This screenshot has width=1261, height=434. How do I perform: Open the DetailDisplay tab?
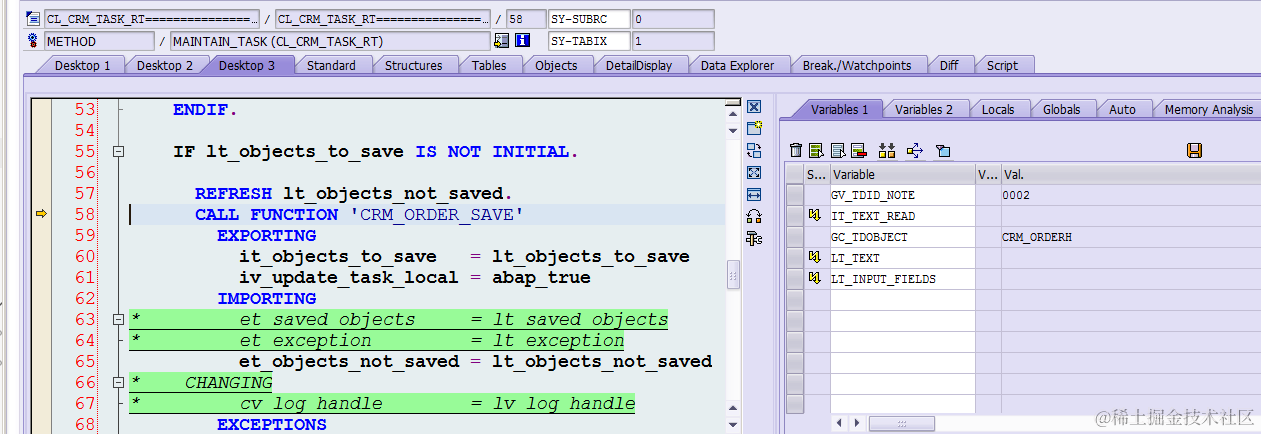click(x=639, y=65)
